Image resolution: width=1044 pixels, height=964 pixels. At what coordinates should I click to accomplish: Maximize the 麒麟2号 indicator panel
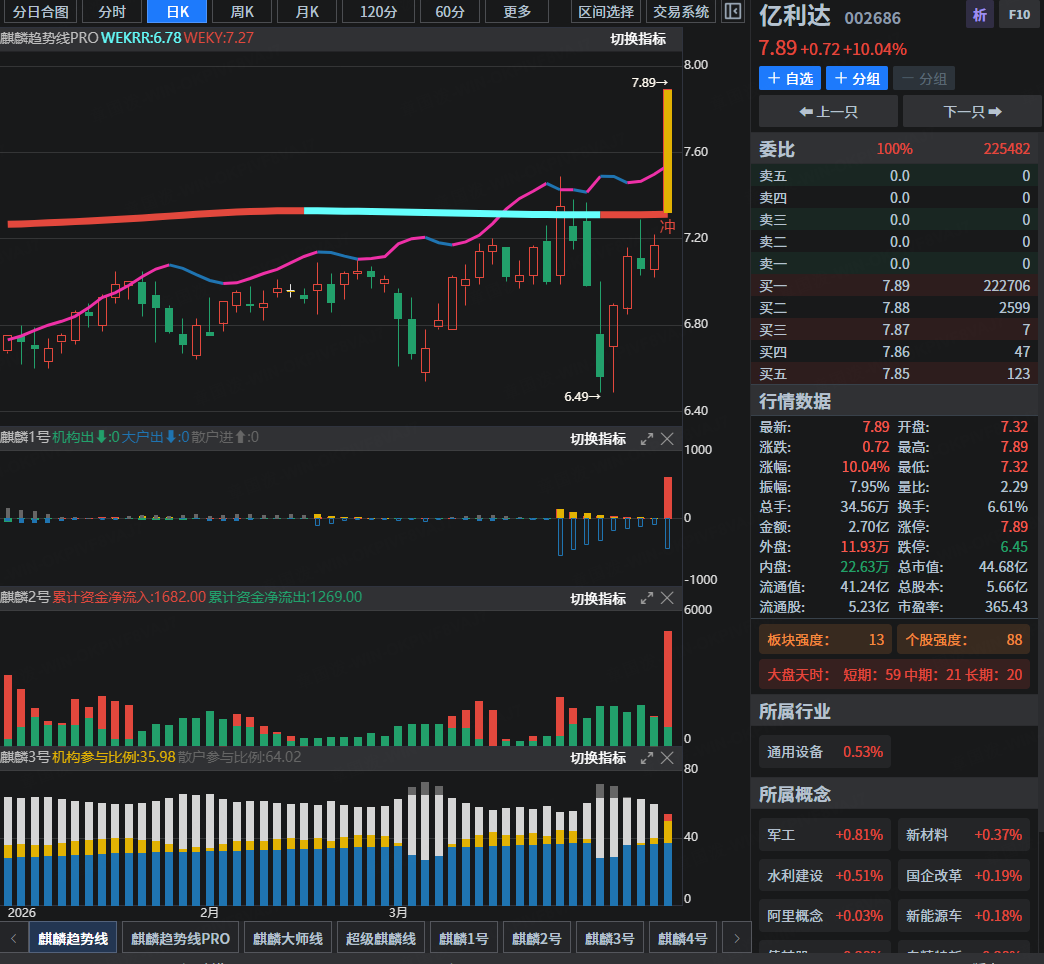click(646, 598)
